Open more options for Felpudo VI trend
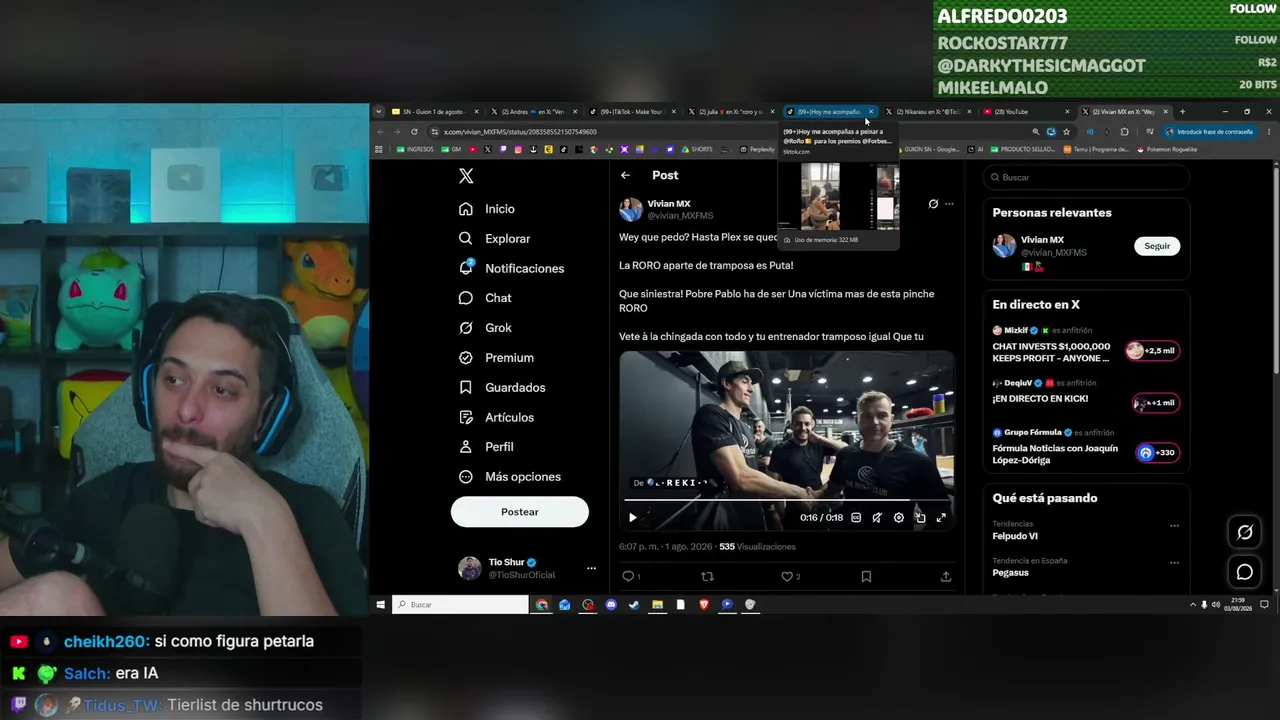This screenshot has height=720, width=1280. [x=1174, y=525]
